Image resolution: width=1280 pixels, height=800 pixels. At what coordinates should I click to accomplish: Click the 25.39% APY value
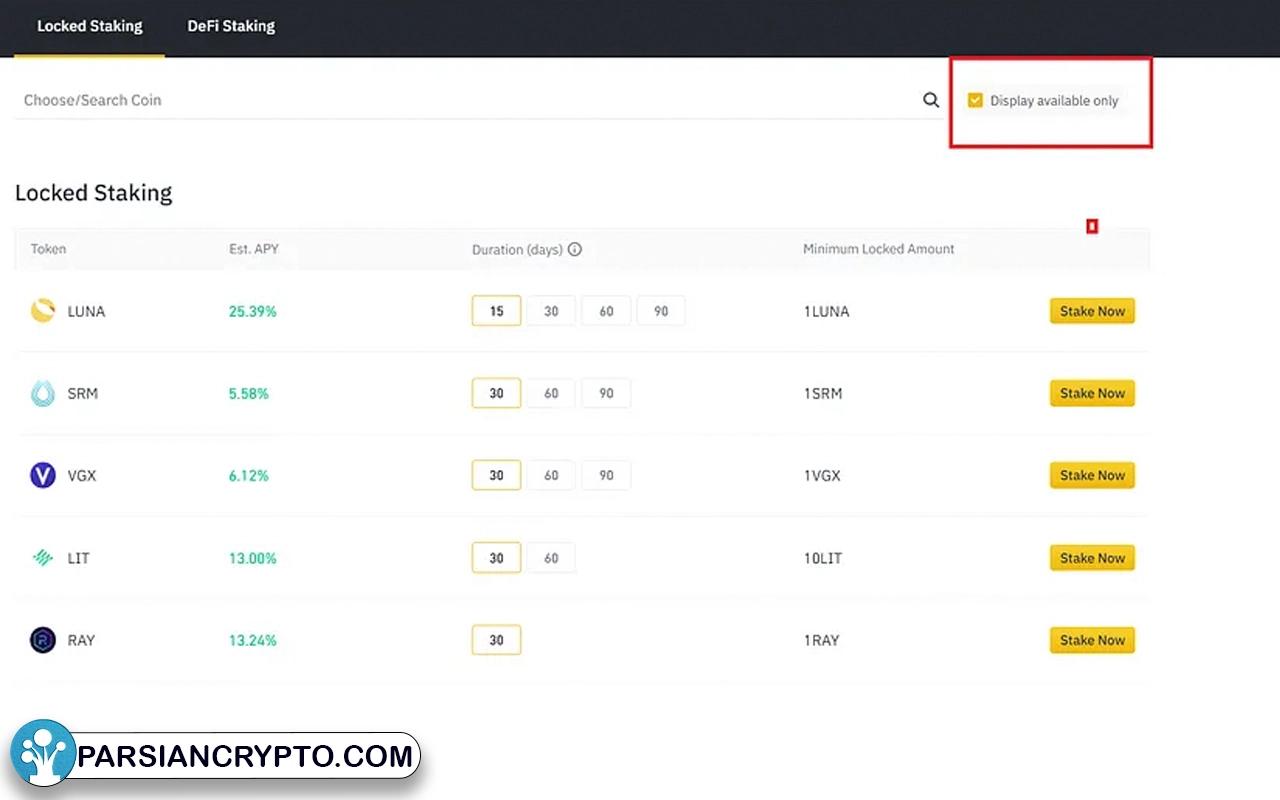tap(252, 311)
